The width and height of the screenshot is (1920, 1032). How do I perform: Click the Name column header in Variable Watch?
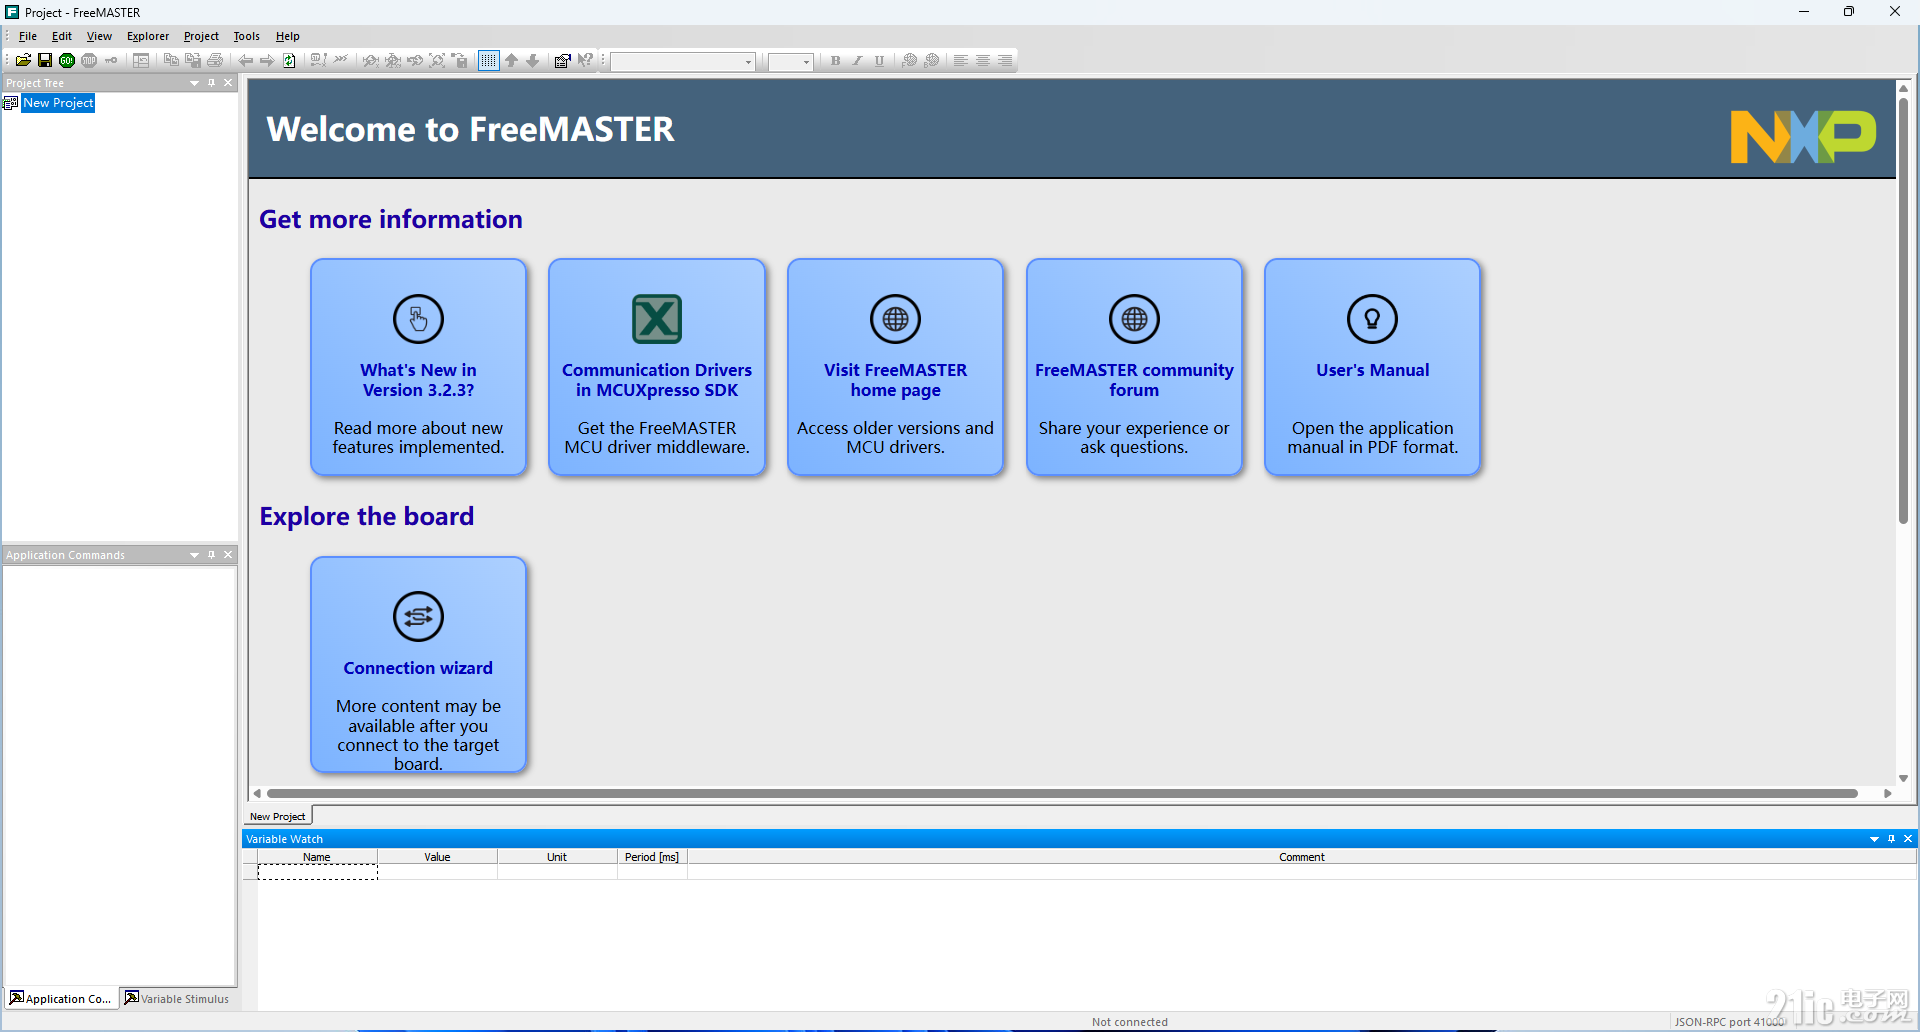click(x=317, y=857)
